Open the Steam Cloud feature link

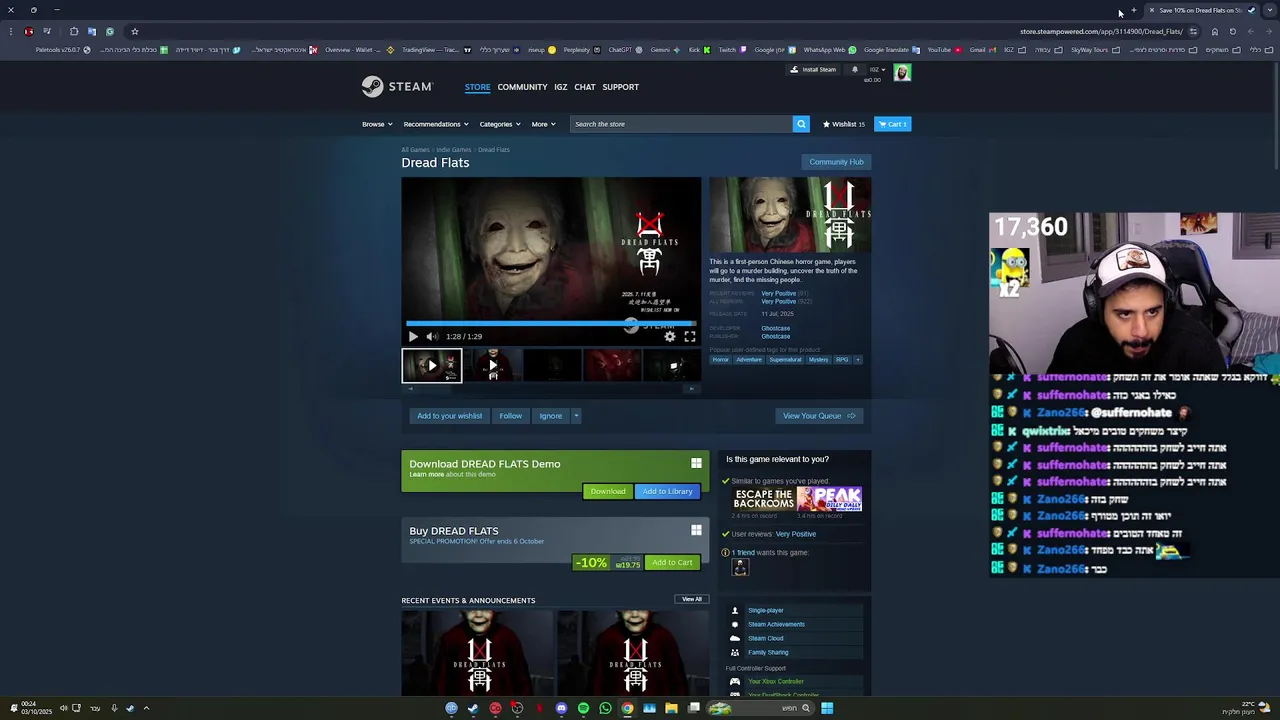tap(766, 638)
